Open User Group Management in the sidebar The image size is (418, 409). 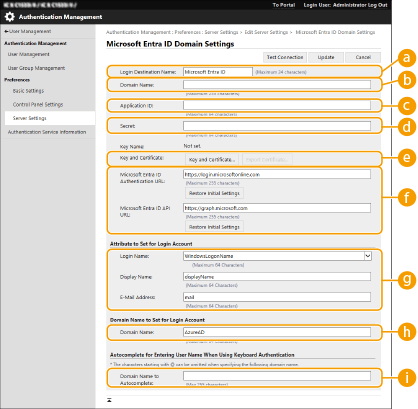coord(36,68)
